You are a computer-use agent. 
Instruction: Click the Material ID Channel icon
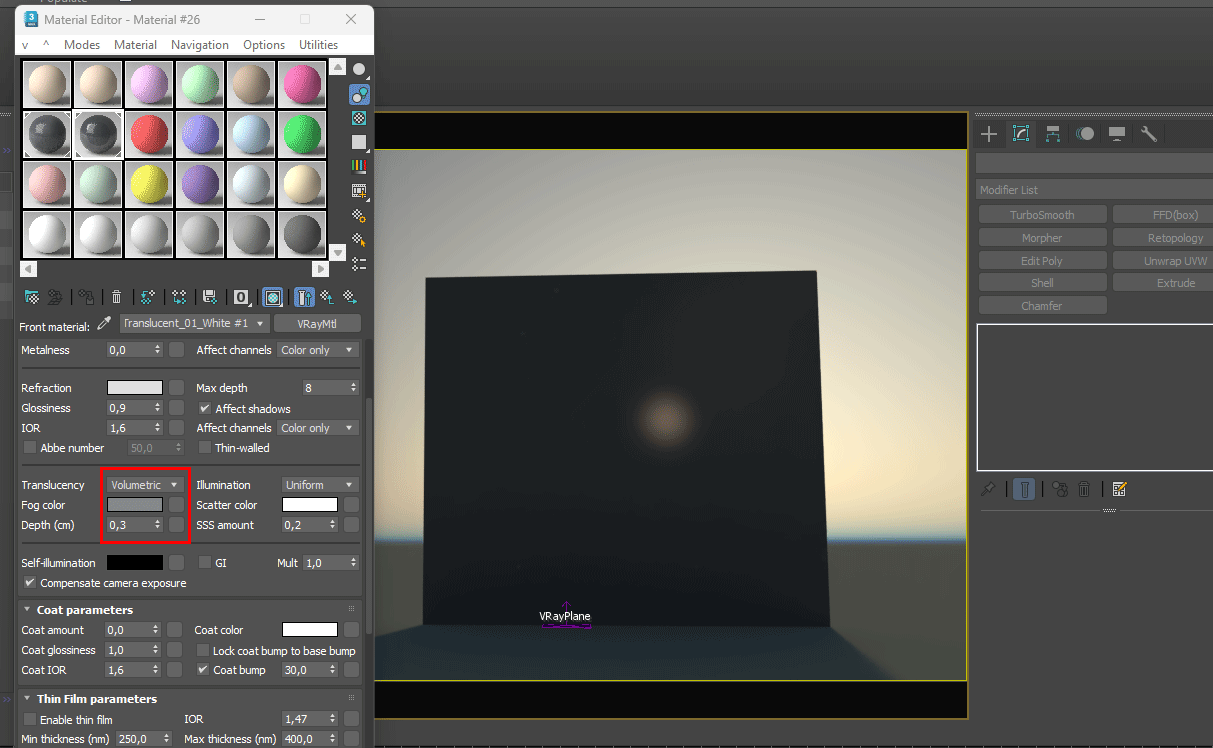(241, 297)
